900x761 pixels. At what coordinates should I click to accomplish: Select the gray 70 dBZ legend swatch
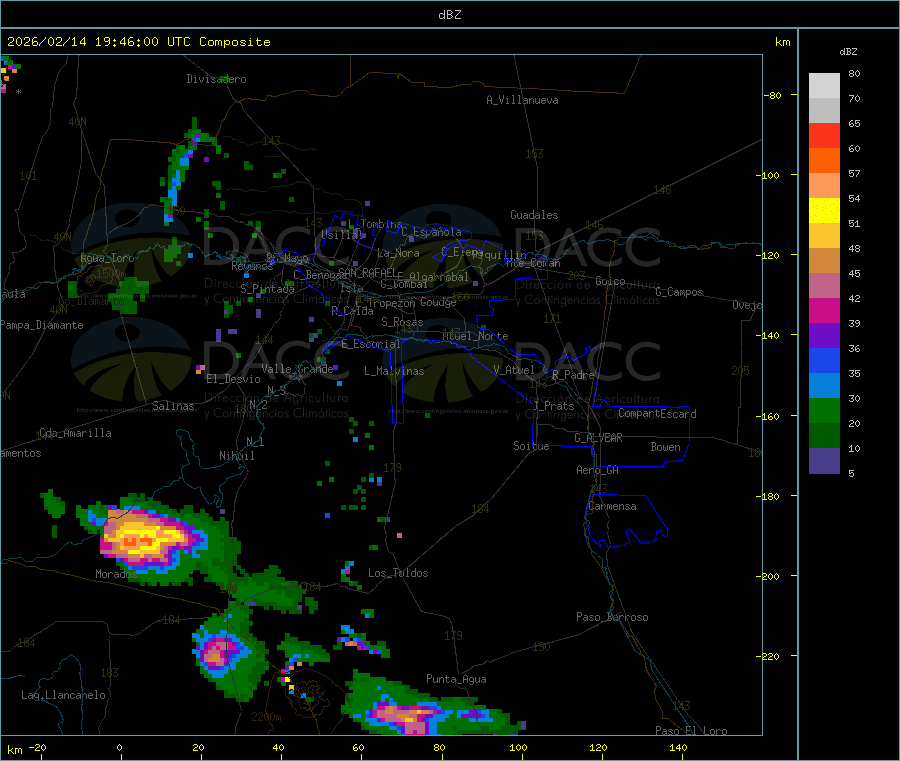[x=824, y=111]
